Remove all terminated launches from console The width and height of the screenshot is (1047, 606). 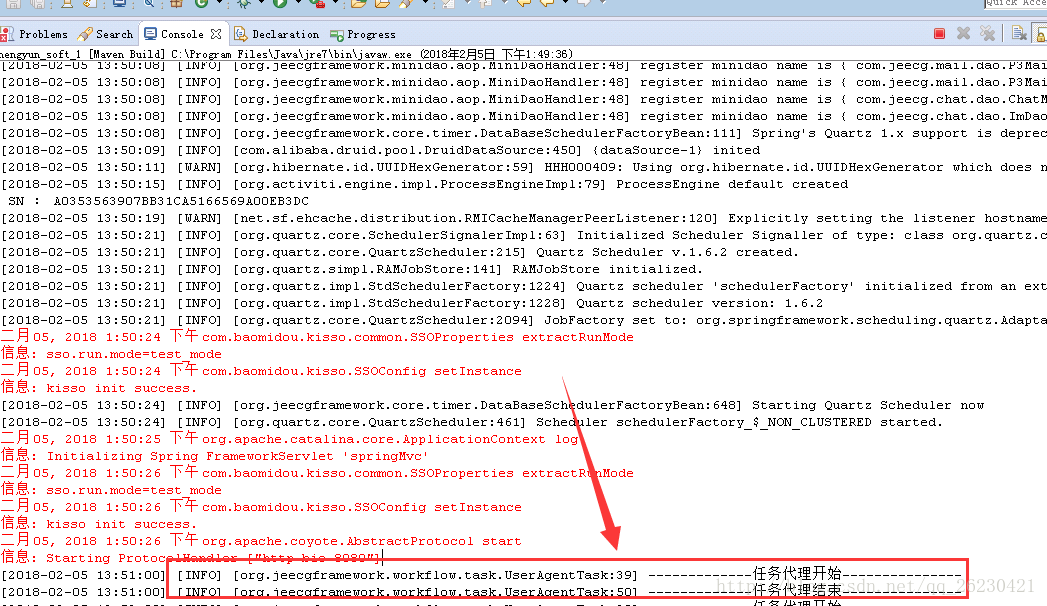(x=987, y=34)
